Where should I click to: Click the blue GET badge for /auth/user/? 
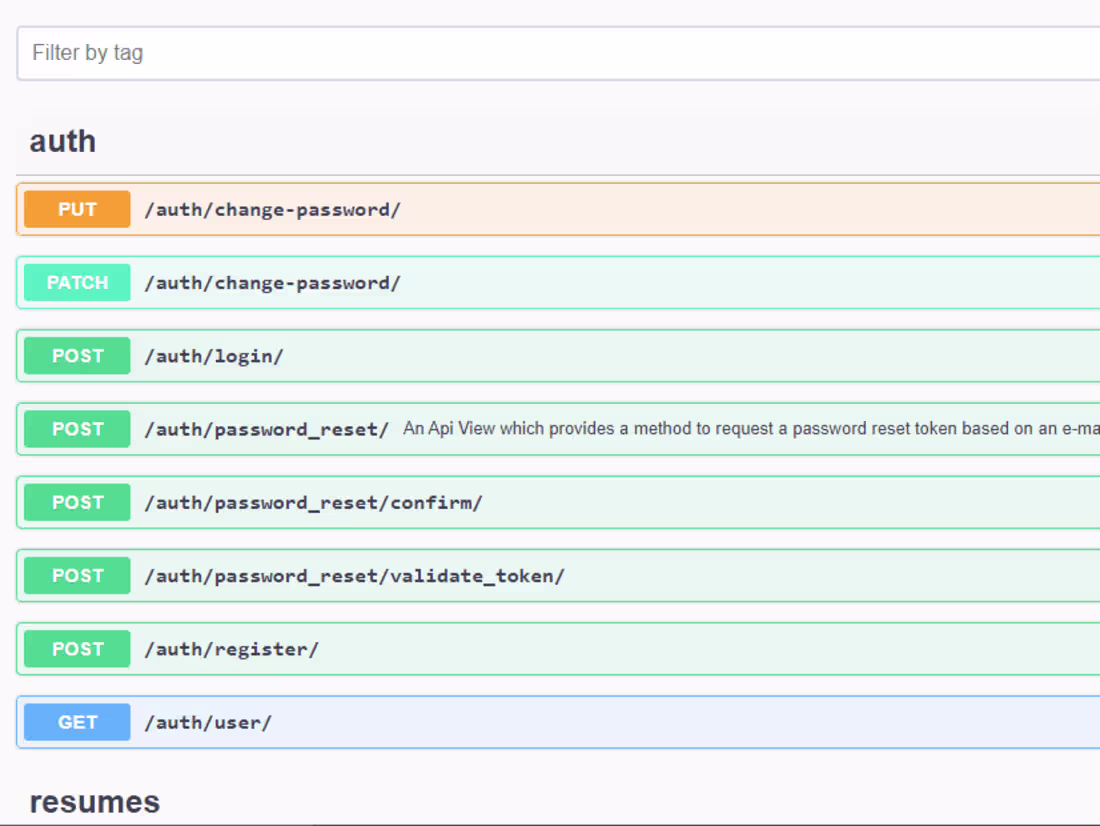coord(76,721)
